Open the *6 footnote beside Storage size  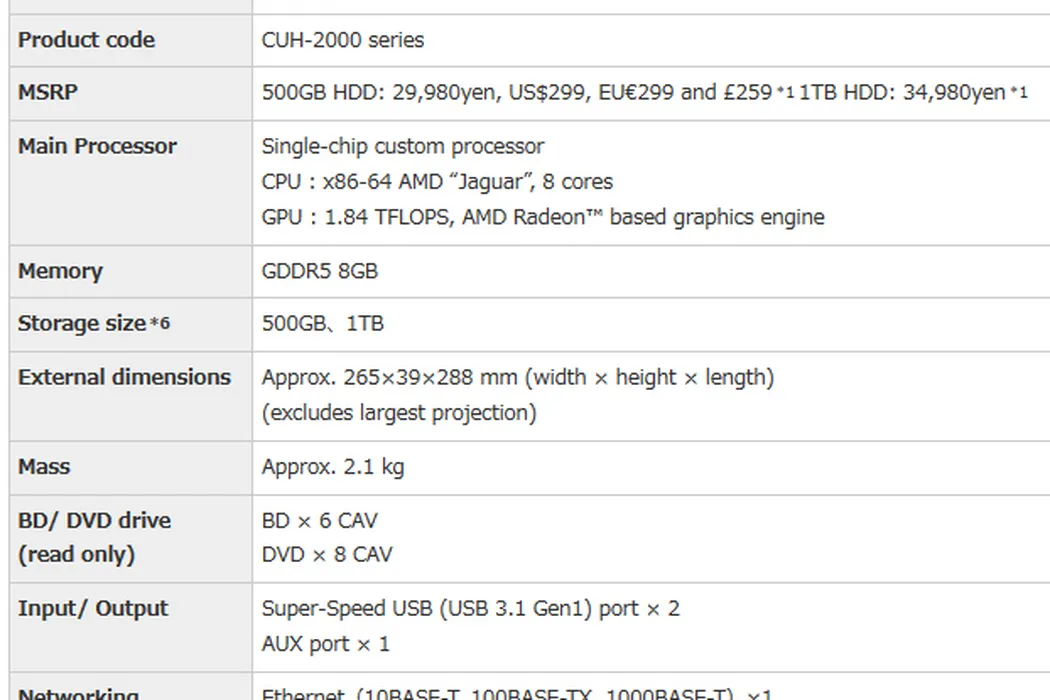click(x=160, y=324)
